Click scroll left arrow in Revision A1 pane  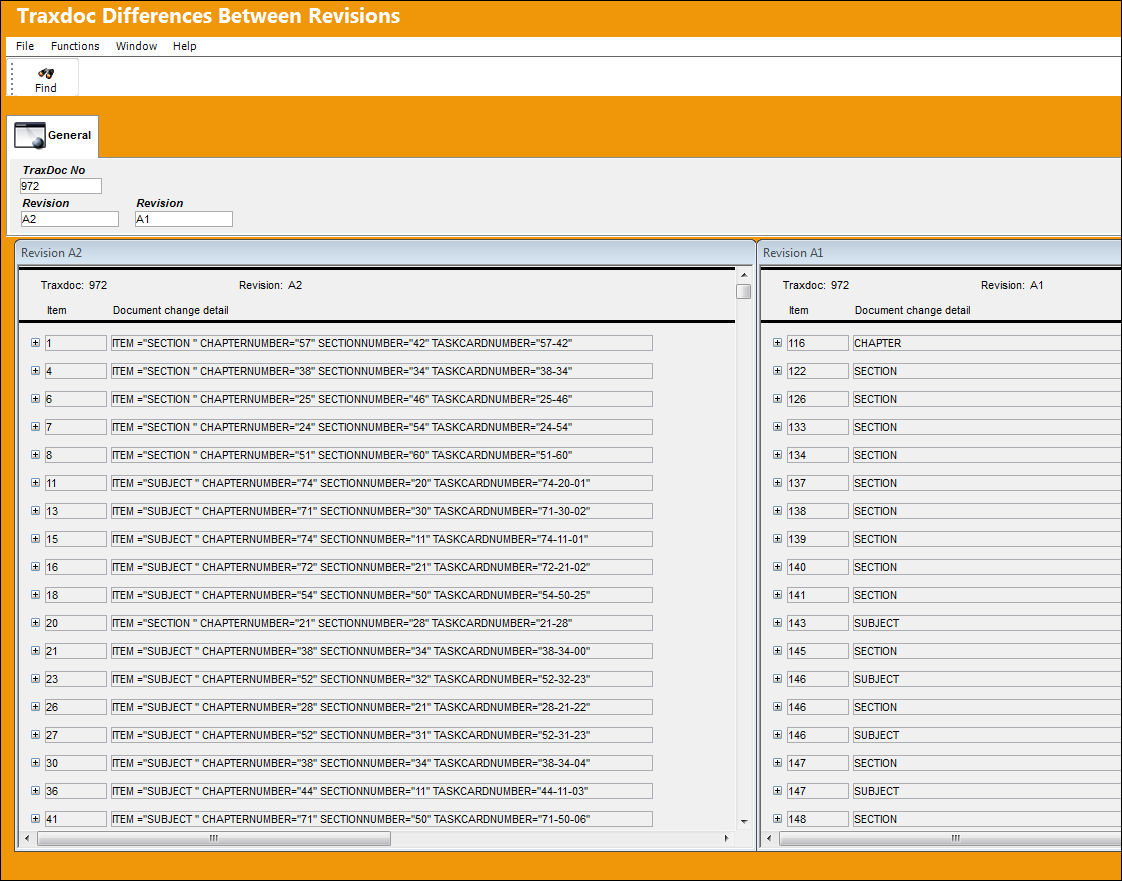coord(769,838)
